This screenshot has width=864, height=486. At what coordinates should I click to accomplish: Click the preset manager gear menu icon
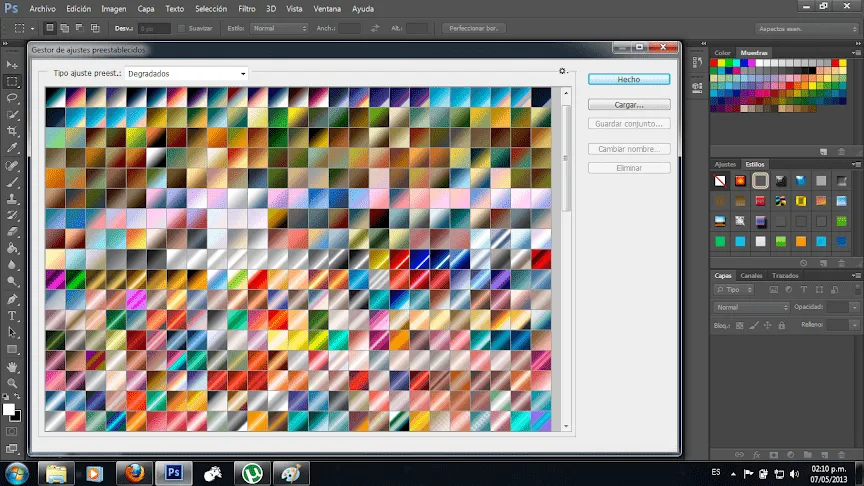click(563, 71)
